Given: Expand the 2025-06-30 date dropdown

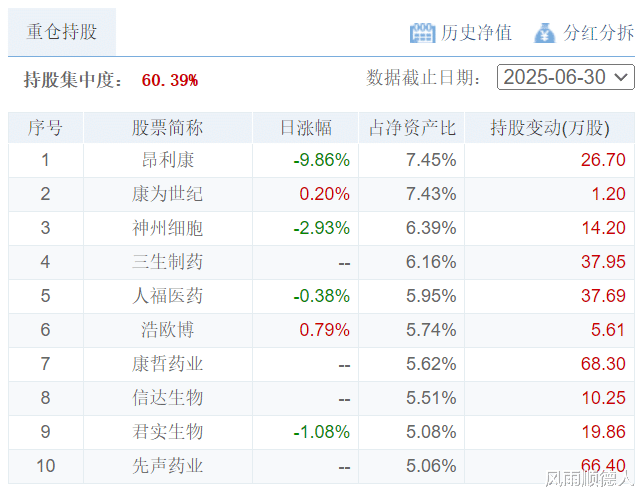Looking at the screenshot, I should pyautogui.click(x=566, y=77).
